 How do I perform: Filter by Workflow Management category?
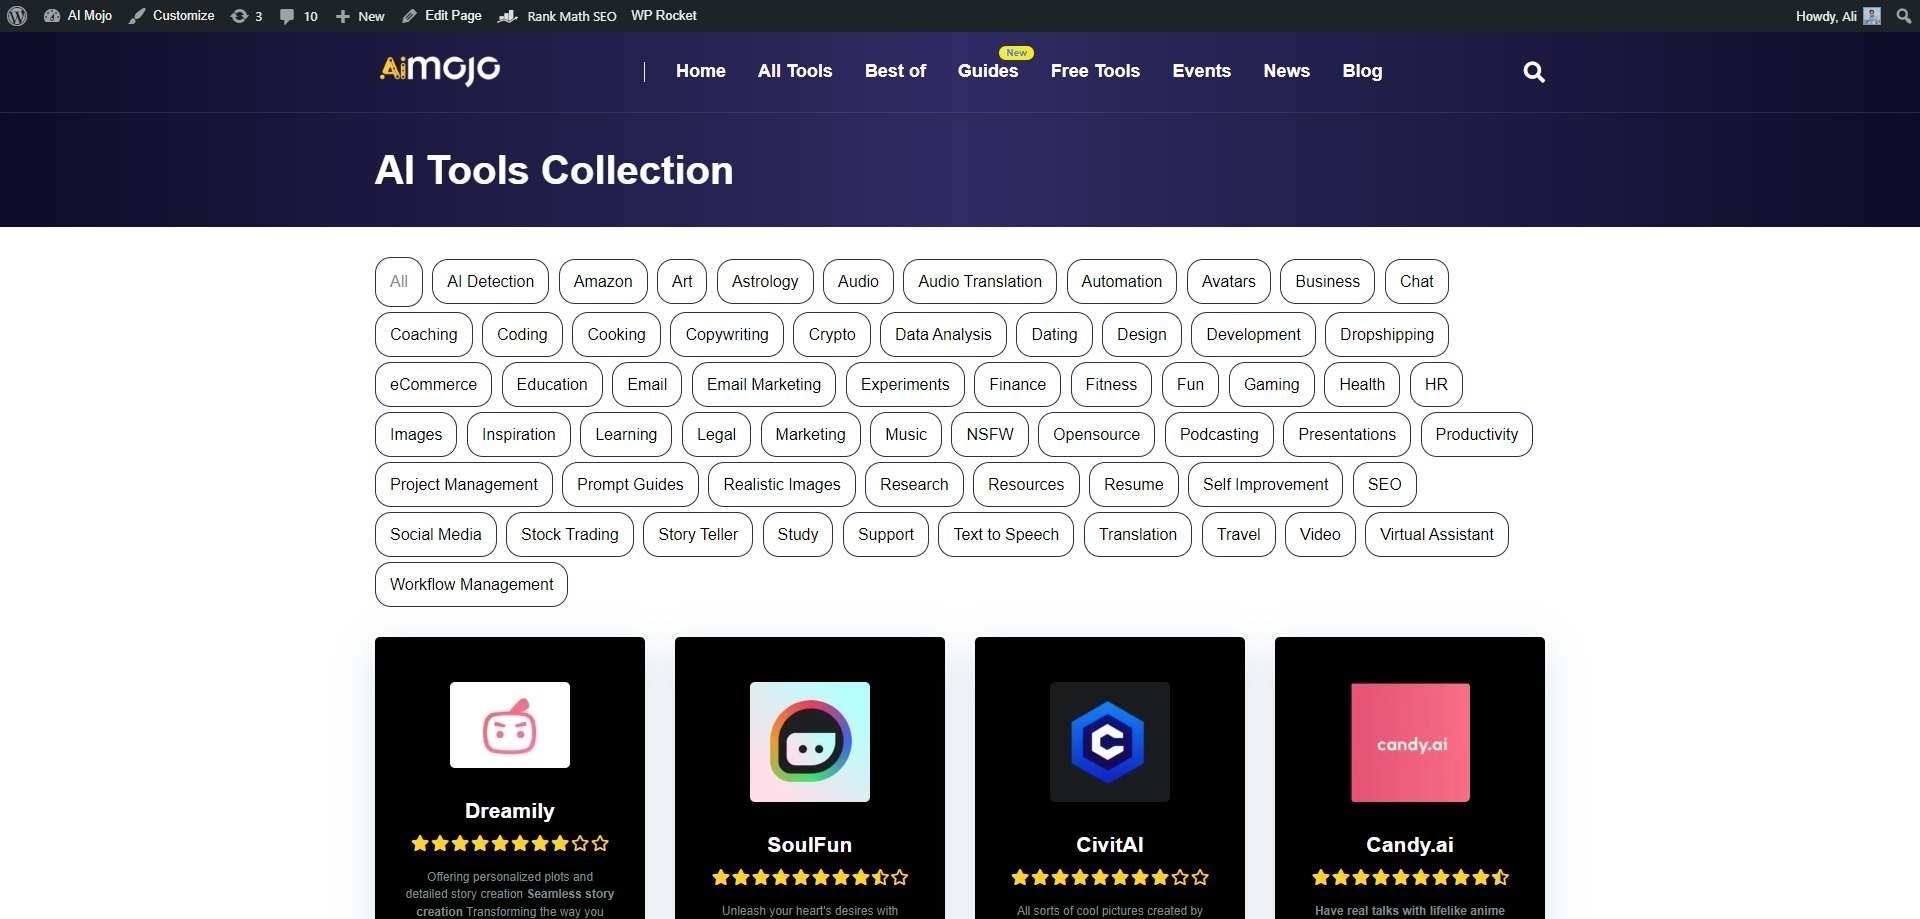click(x=471, y=585)
